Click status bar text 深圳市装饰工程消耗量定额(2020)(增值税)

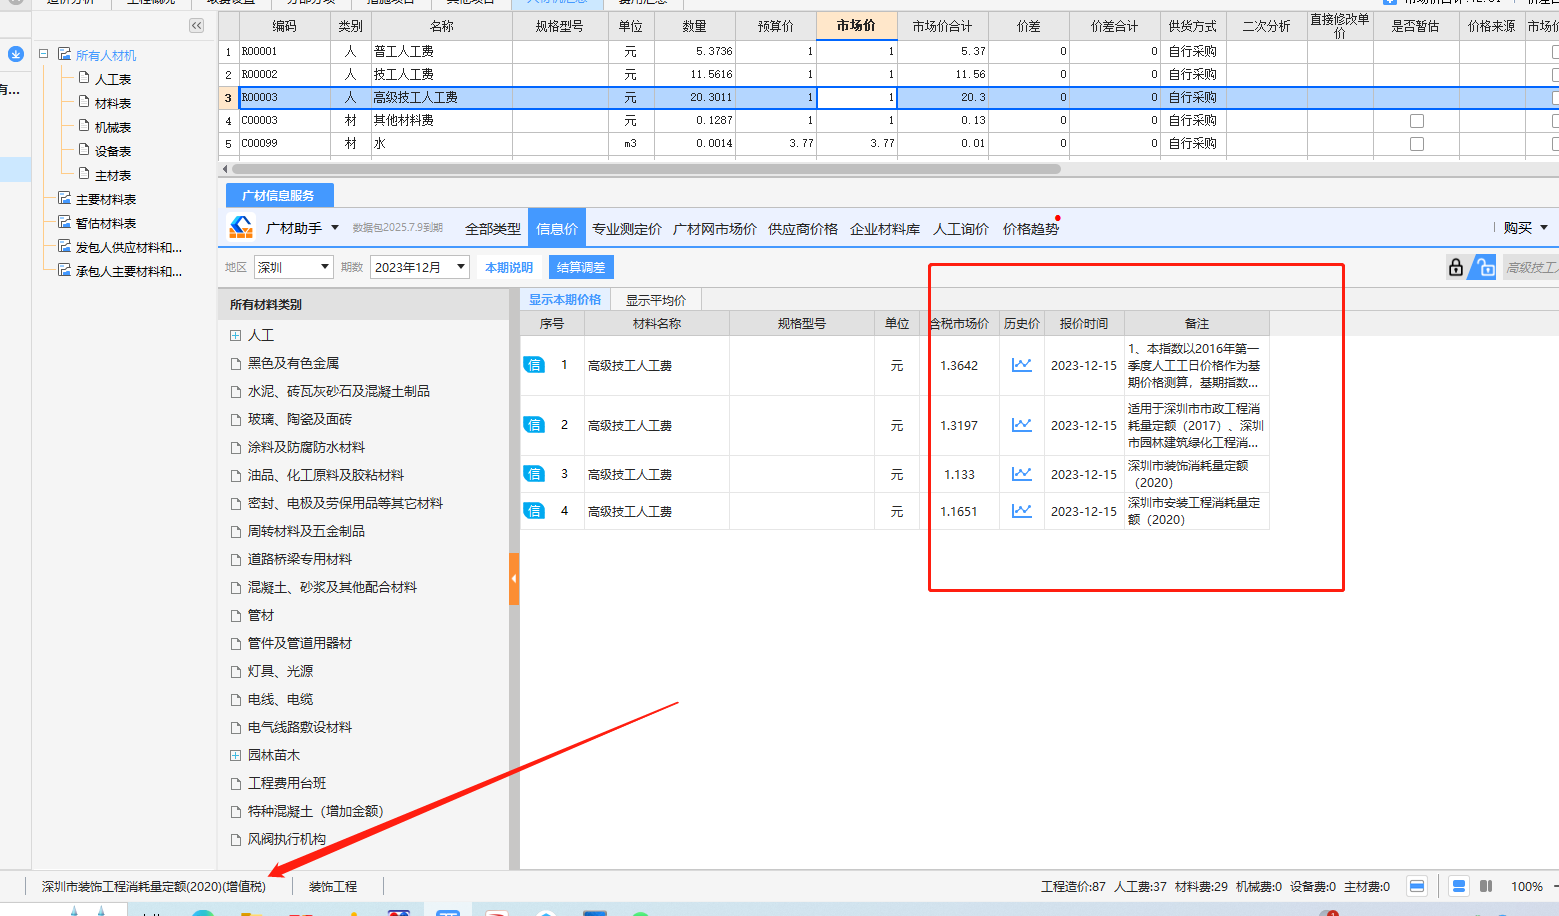[154, 886]
